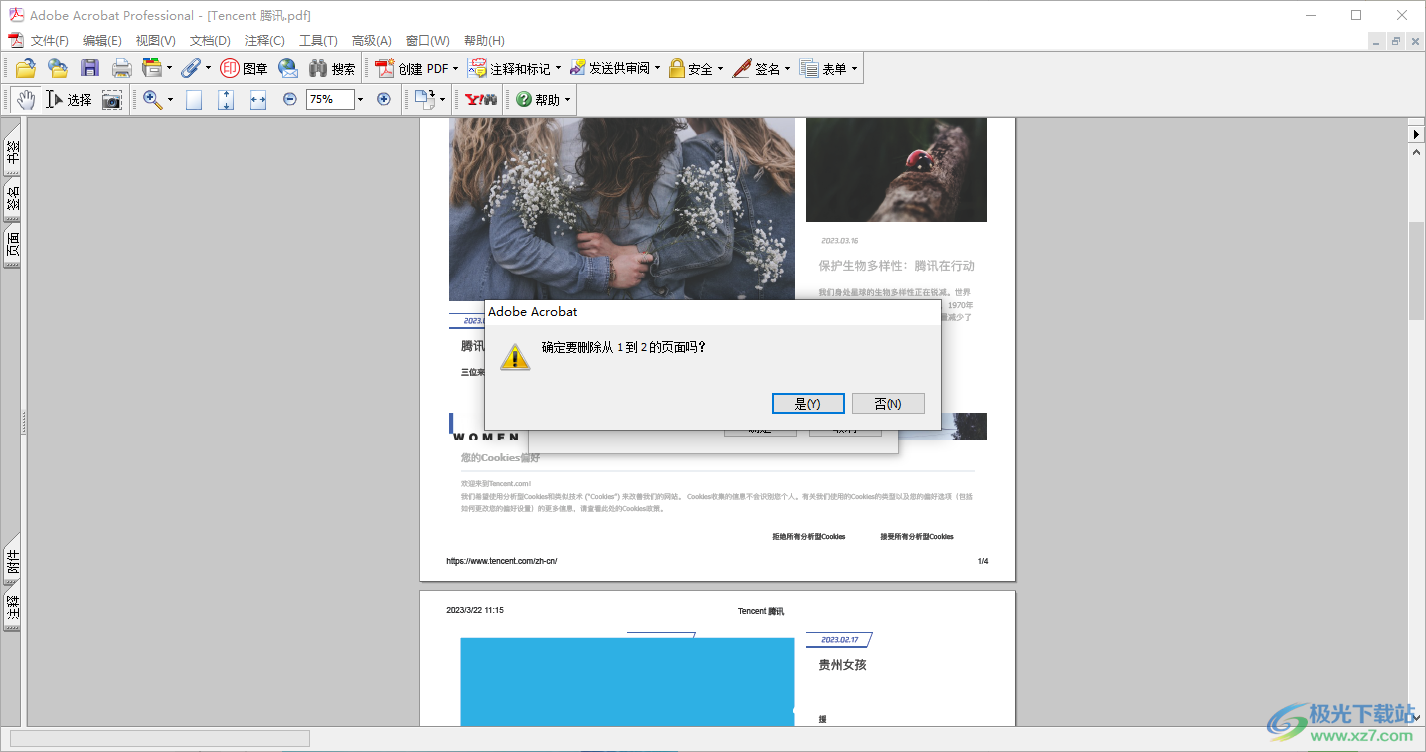Click the Print icon
The height and width of the screenshot is (752, 1426).
(x=122, y=68)
